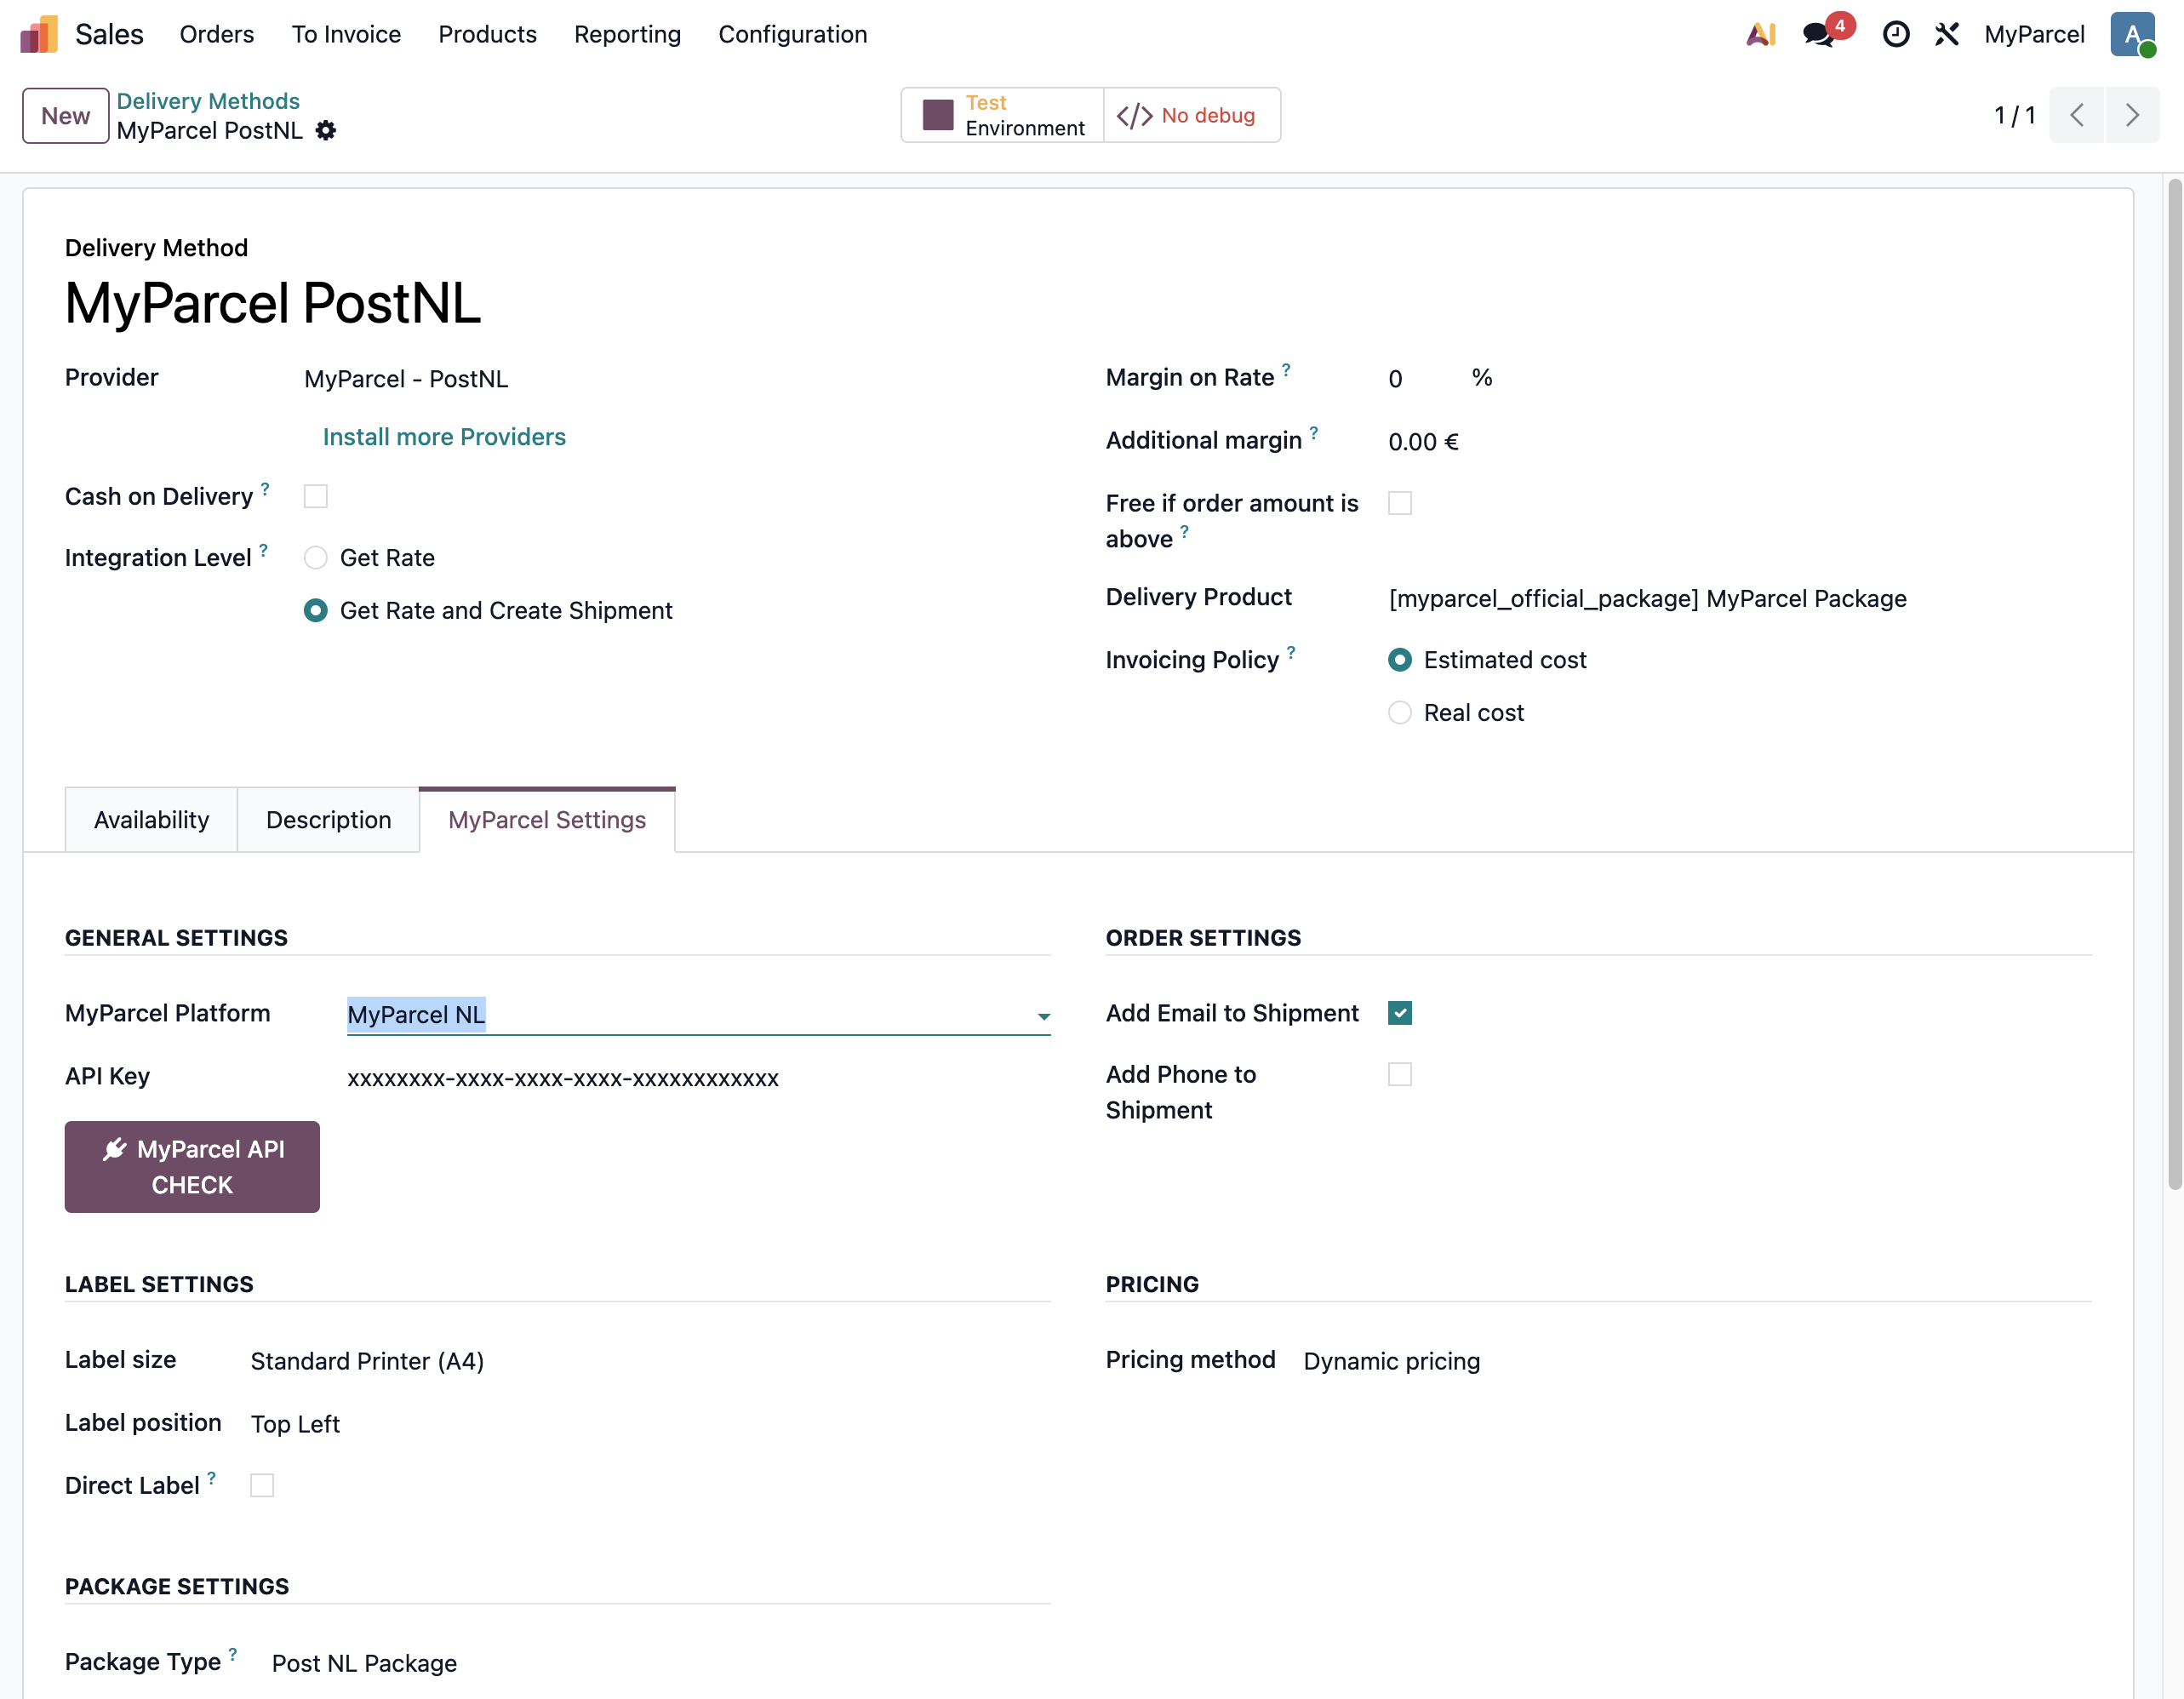Image resolution: width=2184 pixels, height=1699 pixels.
Task: Run the MyParcel API CHECK button
Action: [x=192, y=1167]
